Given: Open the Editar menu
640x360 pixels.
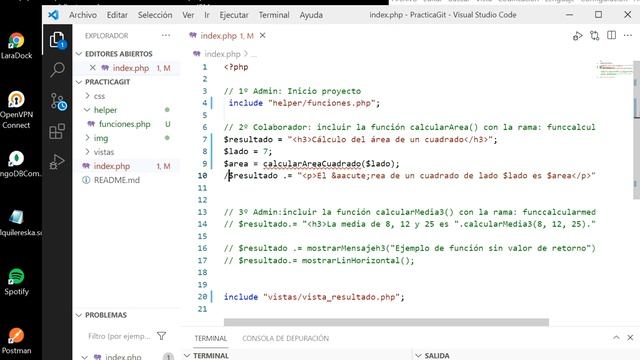Looking at the screenshot, I should pos(117,15).
